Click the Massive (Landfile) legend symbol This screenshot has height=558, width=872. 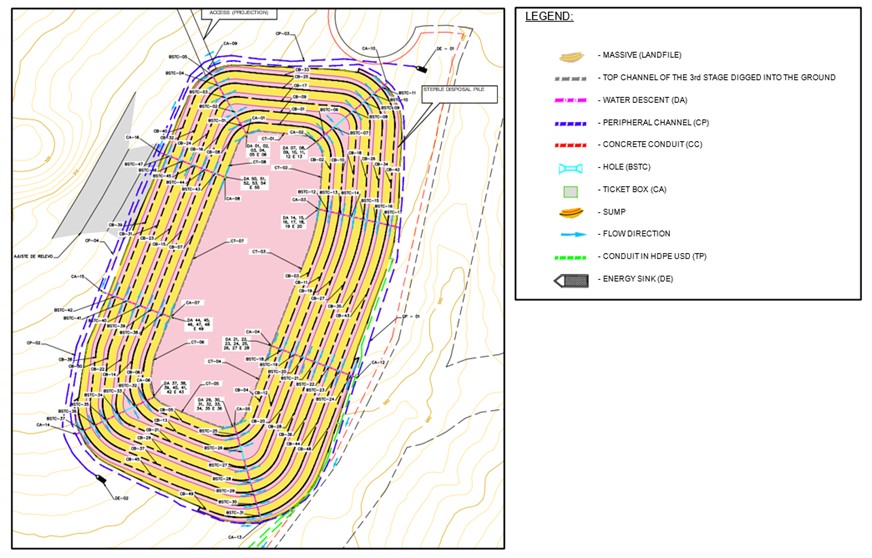click(571, 56)
